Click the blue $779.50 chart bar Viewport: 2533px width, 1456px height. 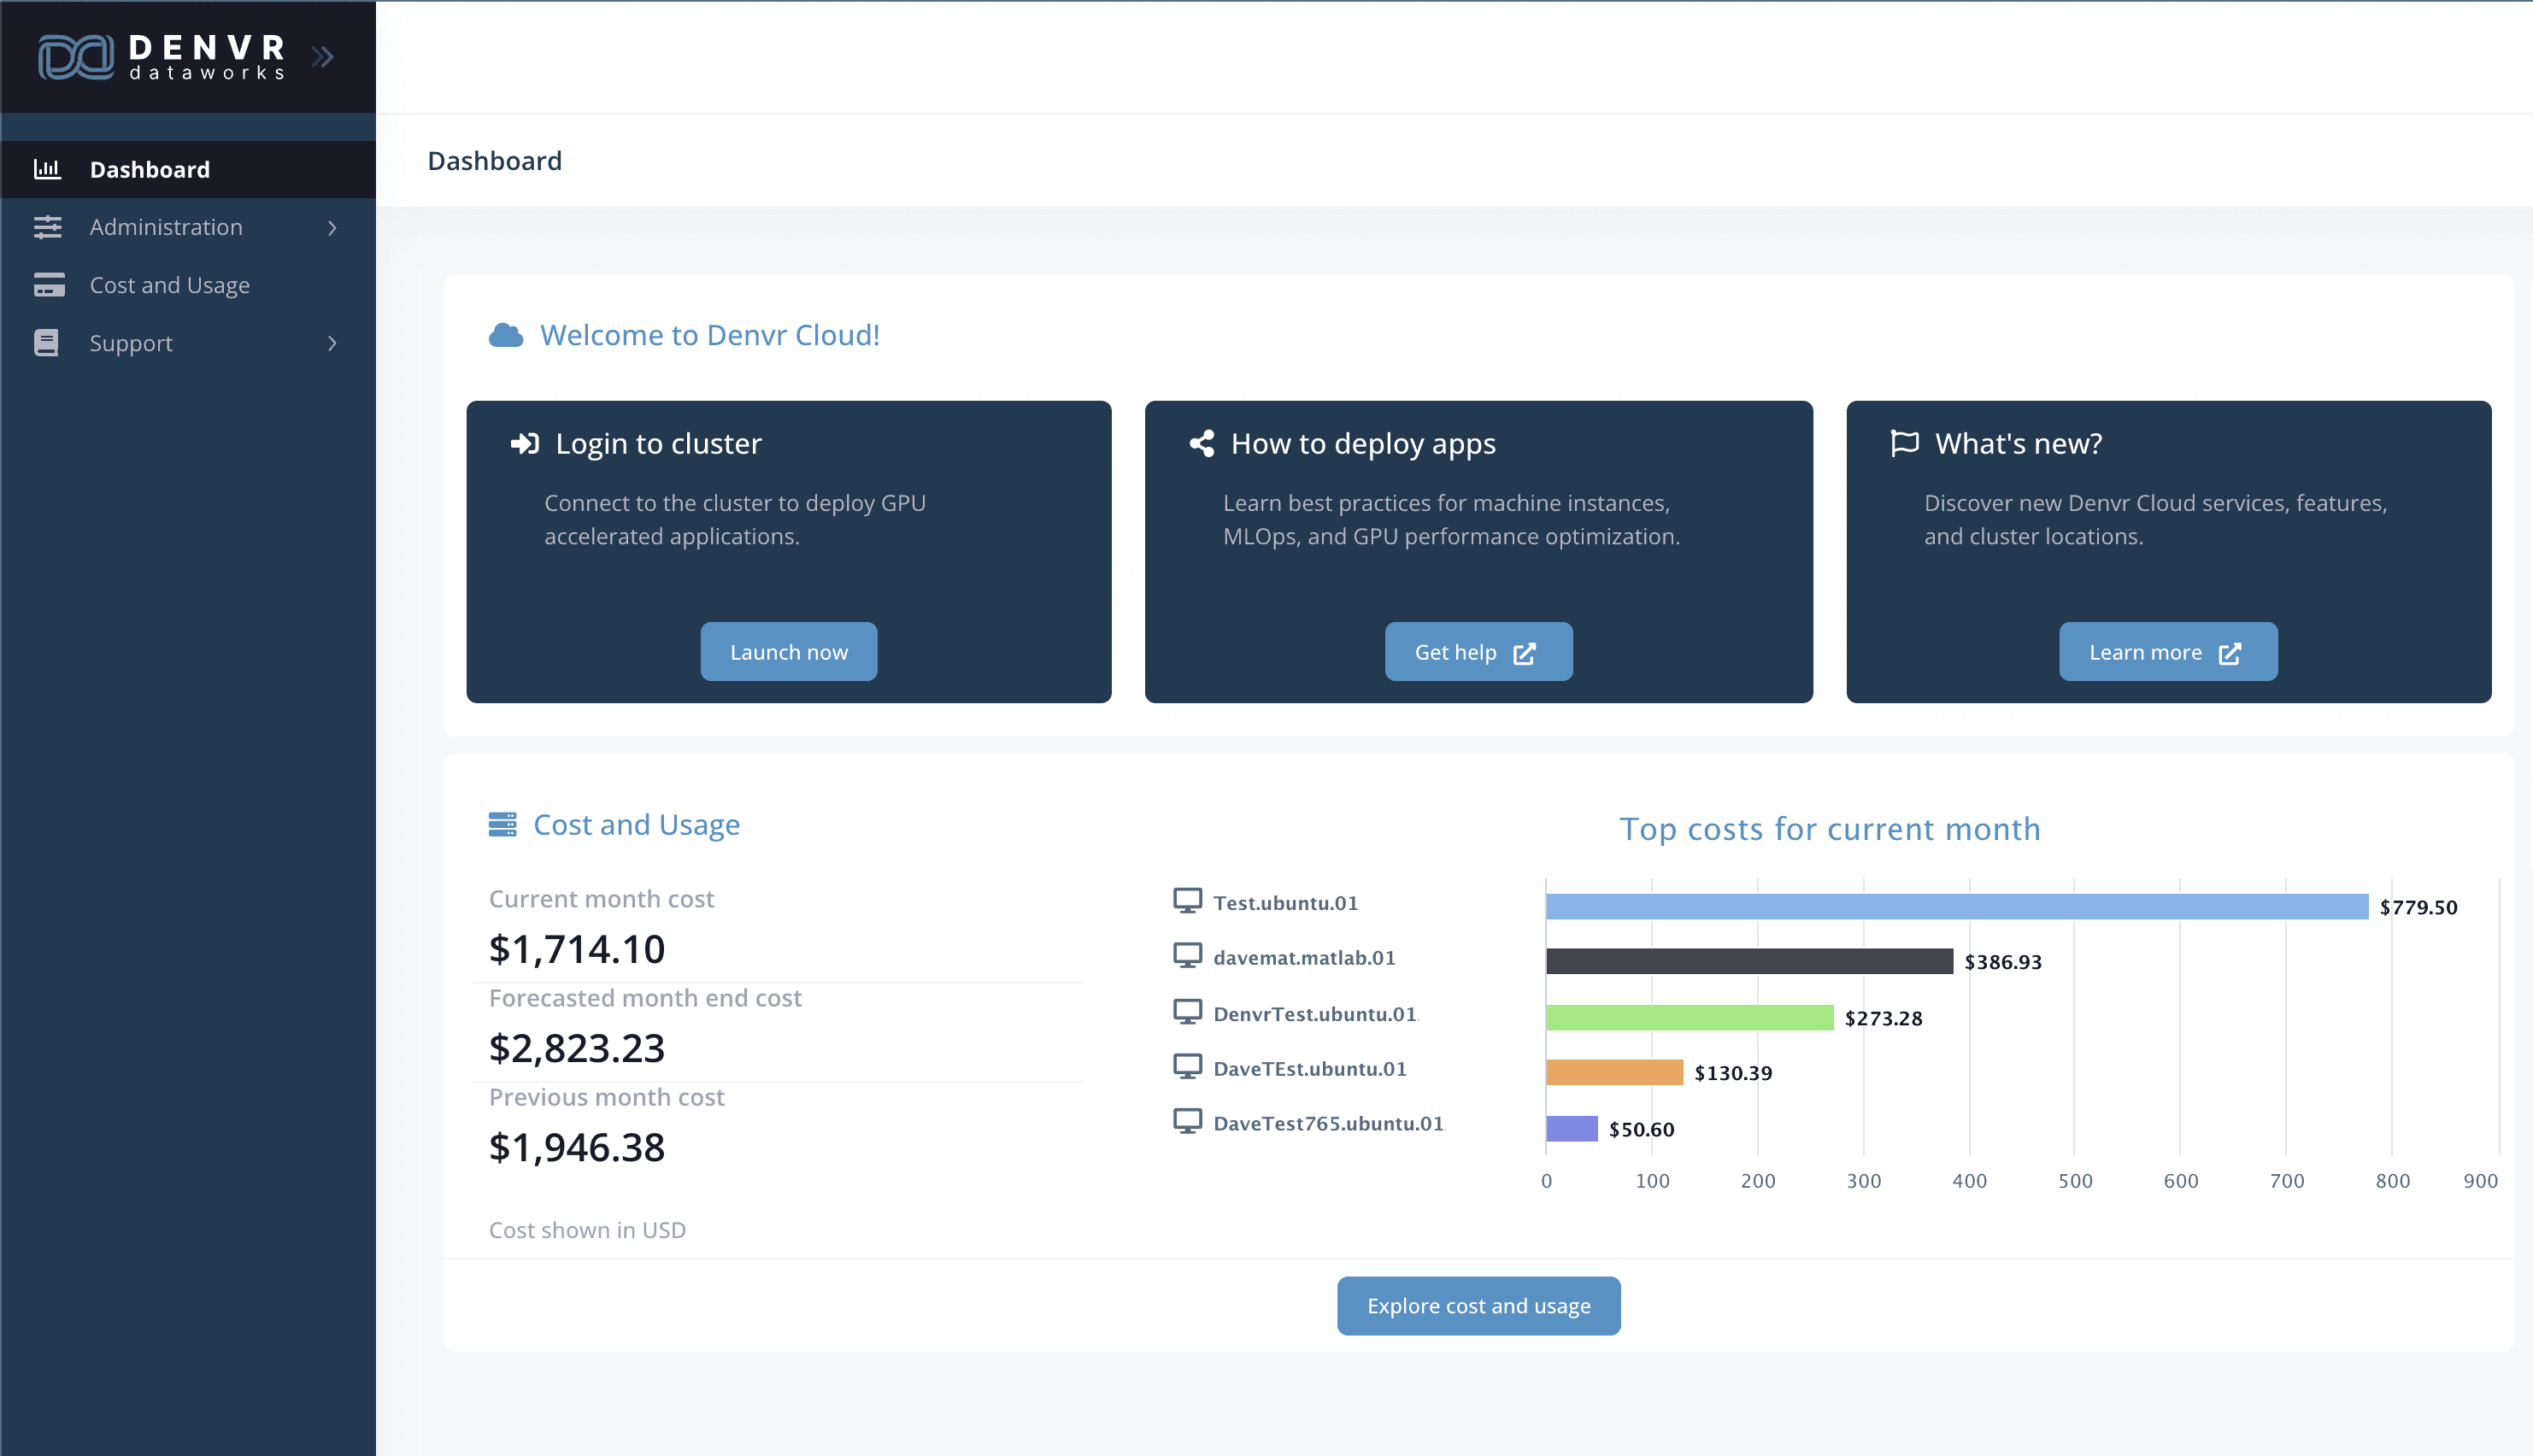pos(1955,906)
